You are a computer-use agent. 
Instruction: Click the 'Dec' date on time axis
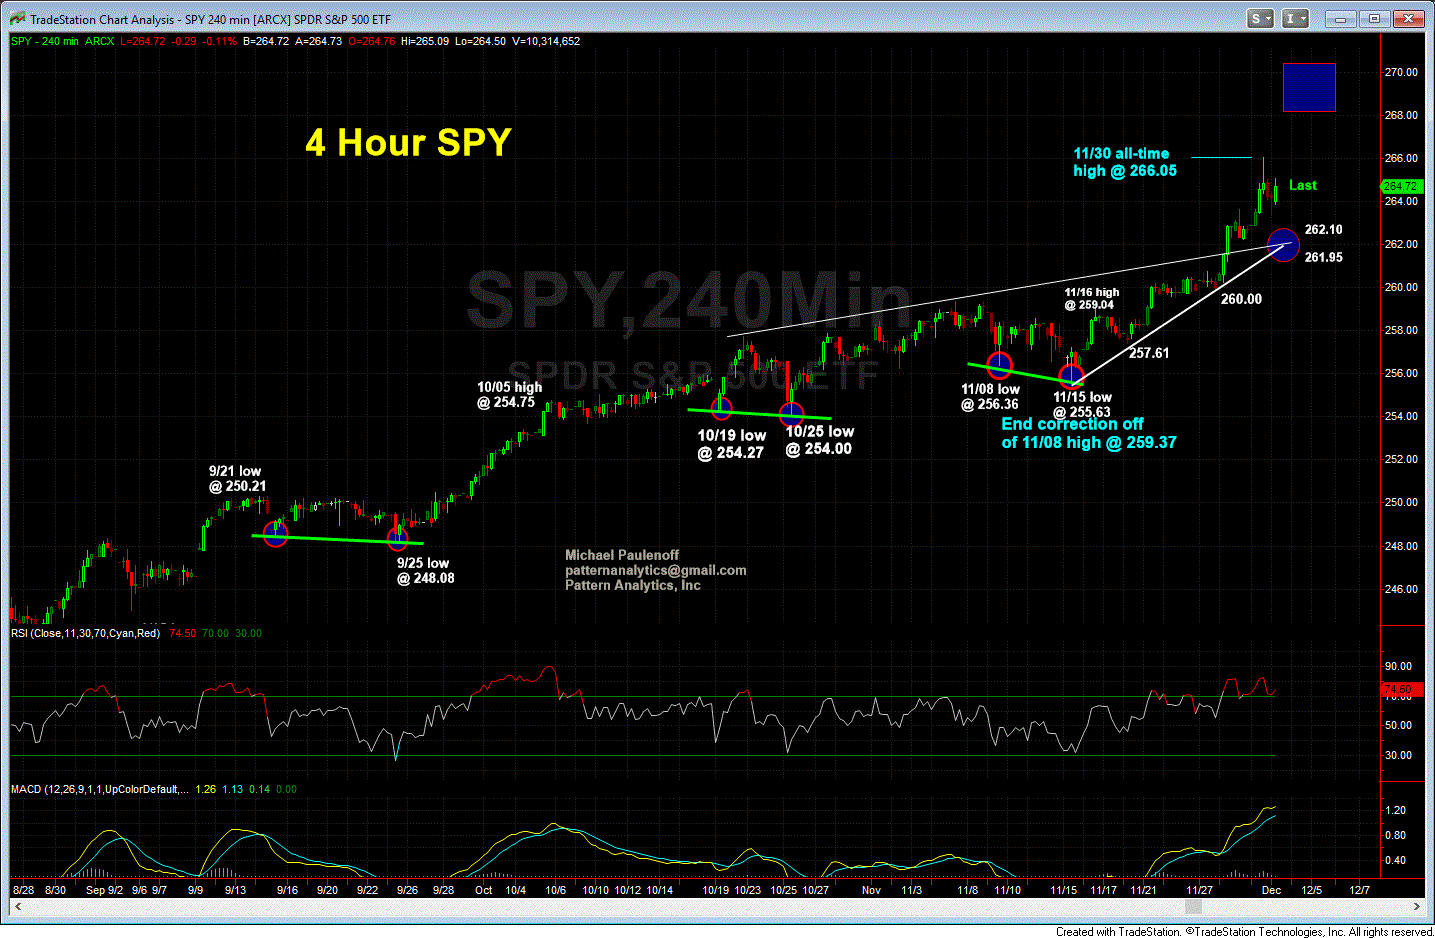click(x=1271, y=890)
